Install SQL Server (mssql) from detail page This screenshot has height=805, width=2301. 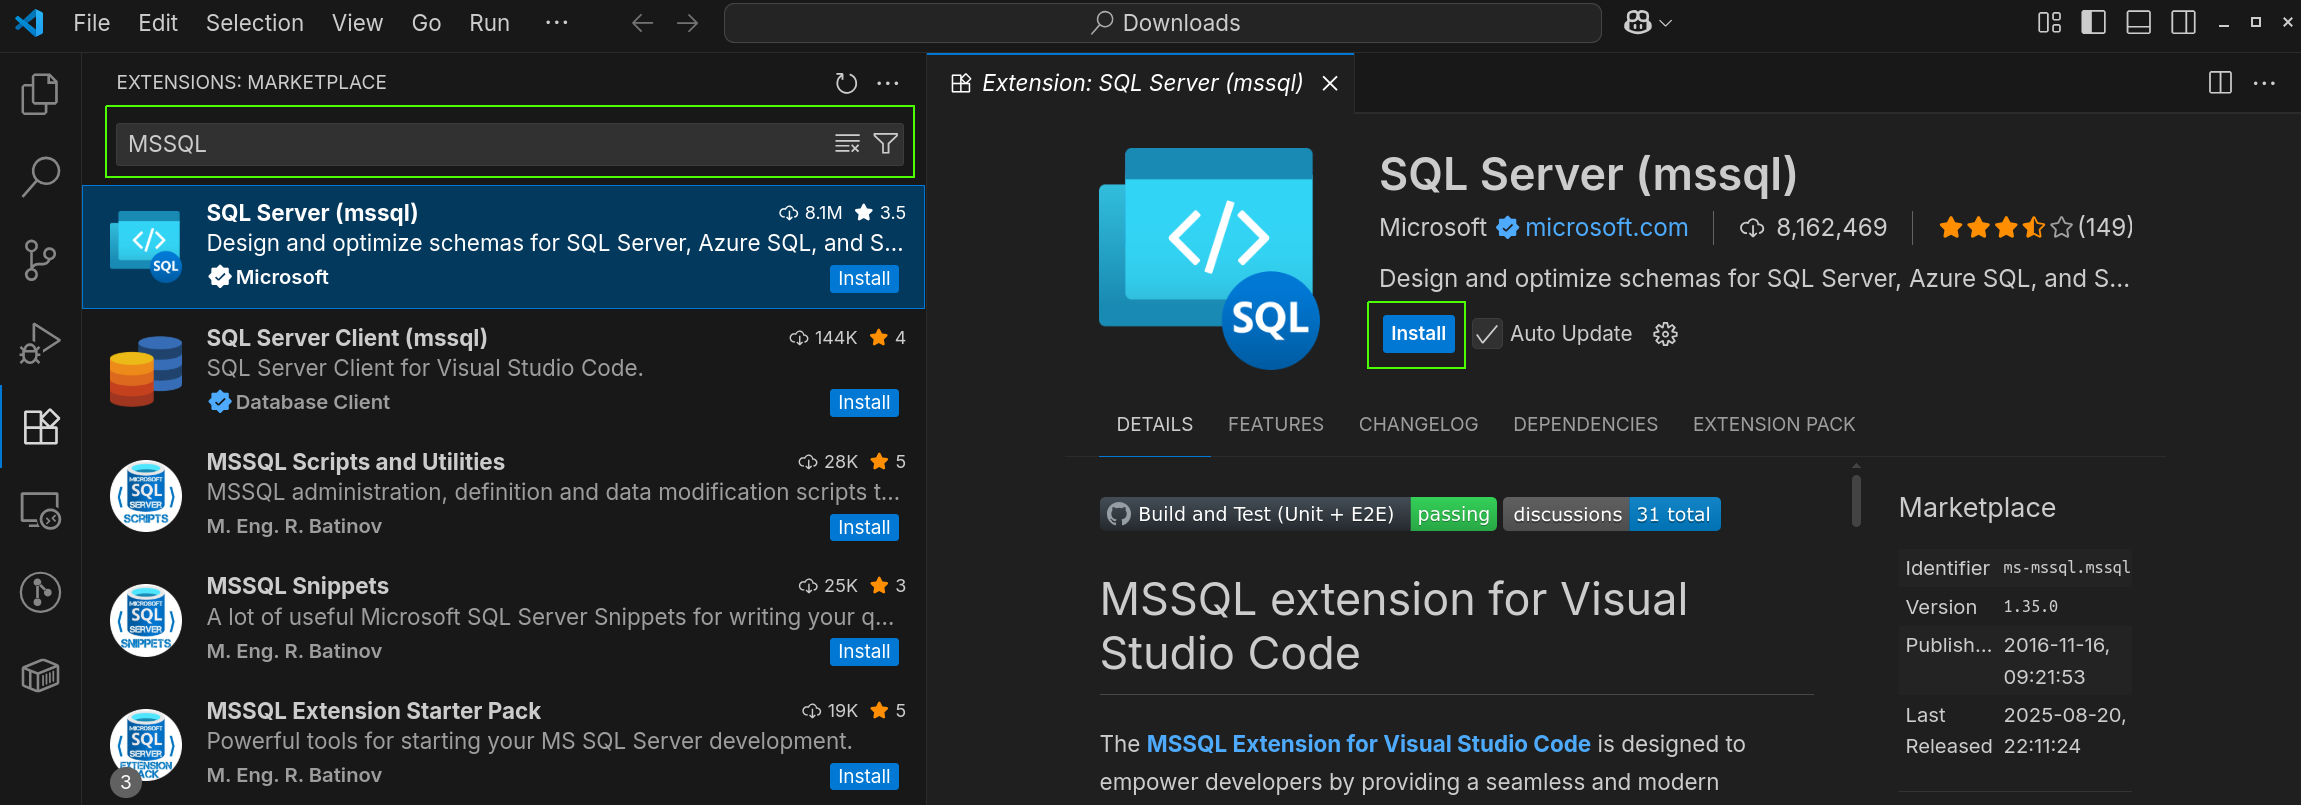(1418, 334)
